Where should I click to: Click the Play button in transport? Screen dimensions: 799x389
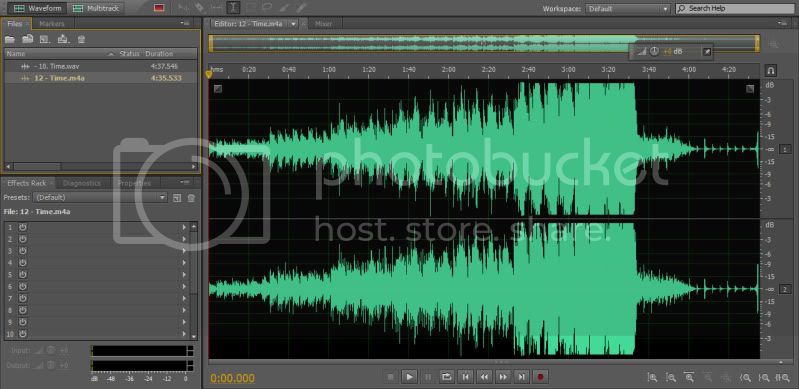point(409,377)
